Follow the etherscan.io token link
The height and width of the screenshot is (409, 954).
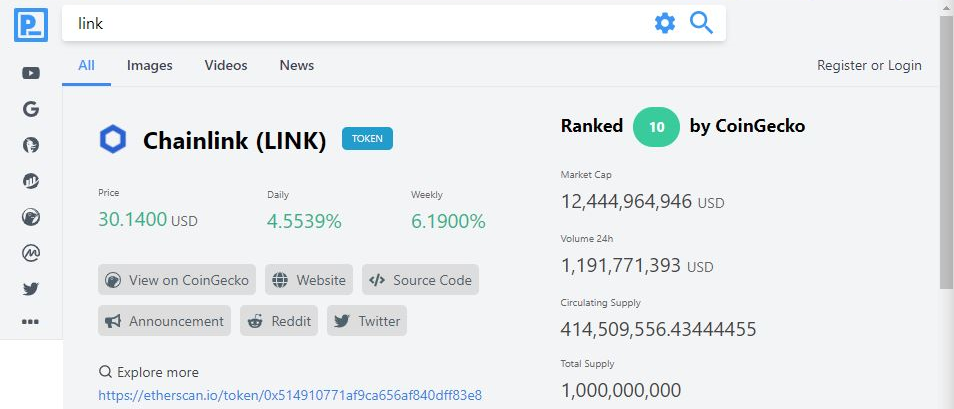pyautogui.click(x=290, y=396)
